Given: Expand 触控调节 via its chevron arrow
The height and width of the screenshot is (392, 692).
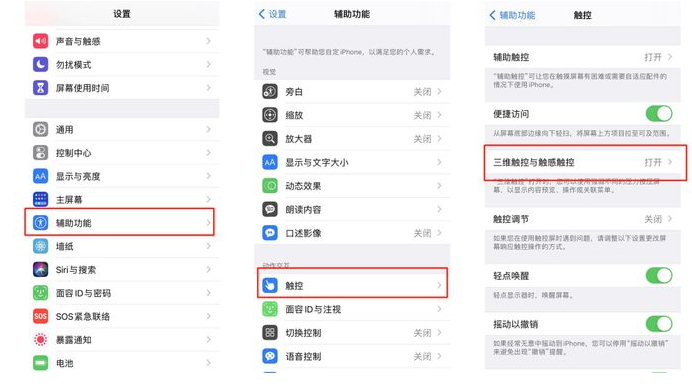Looking at the screenshot, I should [670, 219].
